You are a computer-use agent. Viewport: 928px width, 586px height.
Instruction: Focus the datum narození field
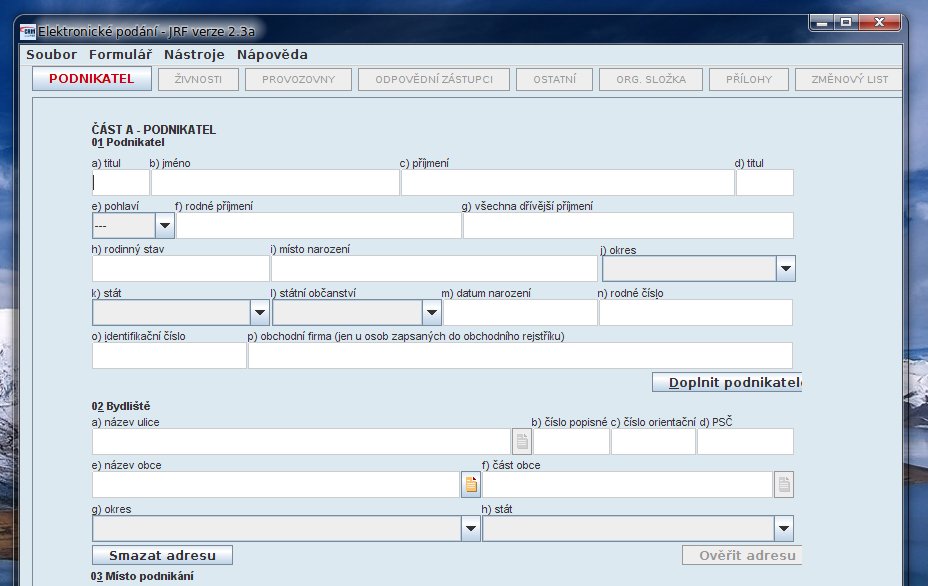[519, 313]
